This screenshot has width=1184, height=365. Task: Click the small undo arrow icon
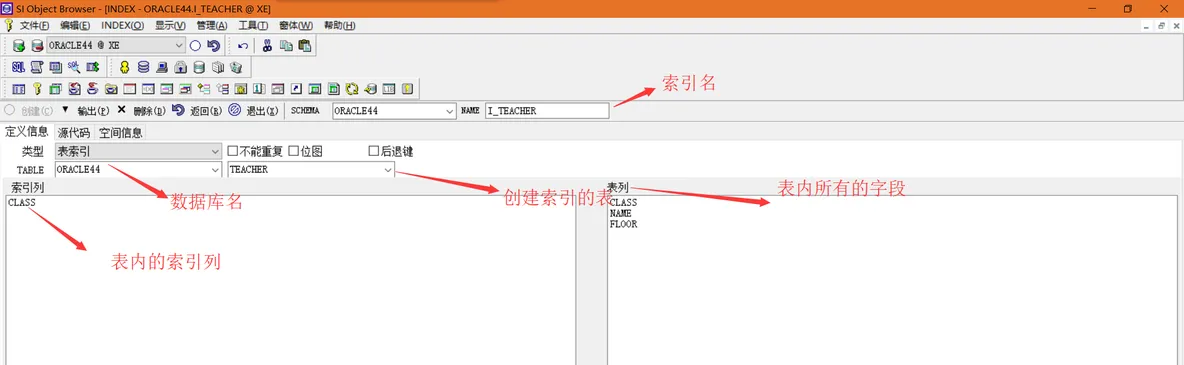[x=243, y=45]
